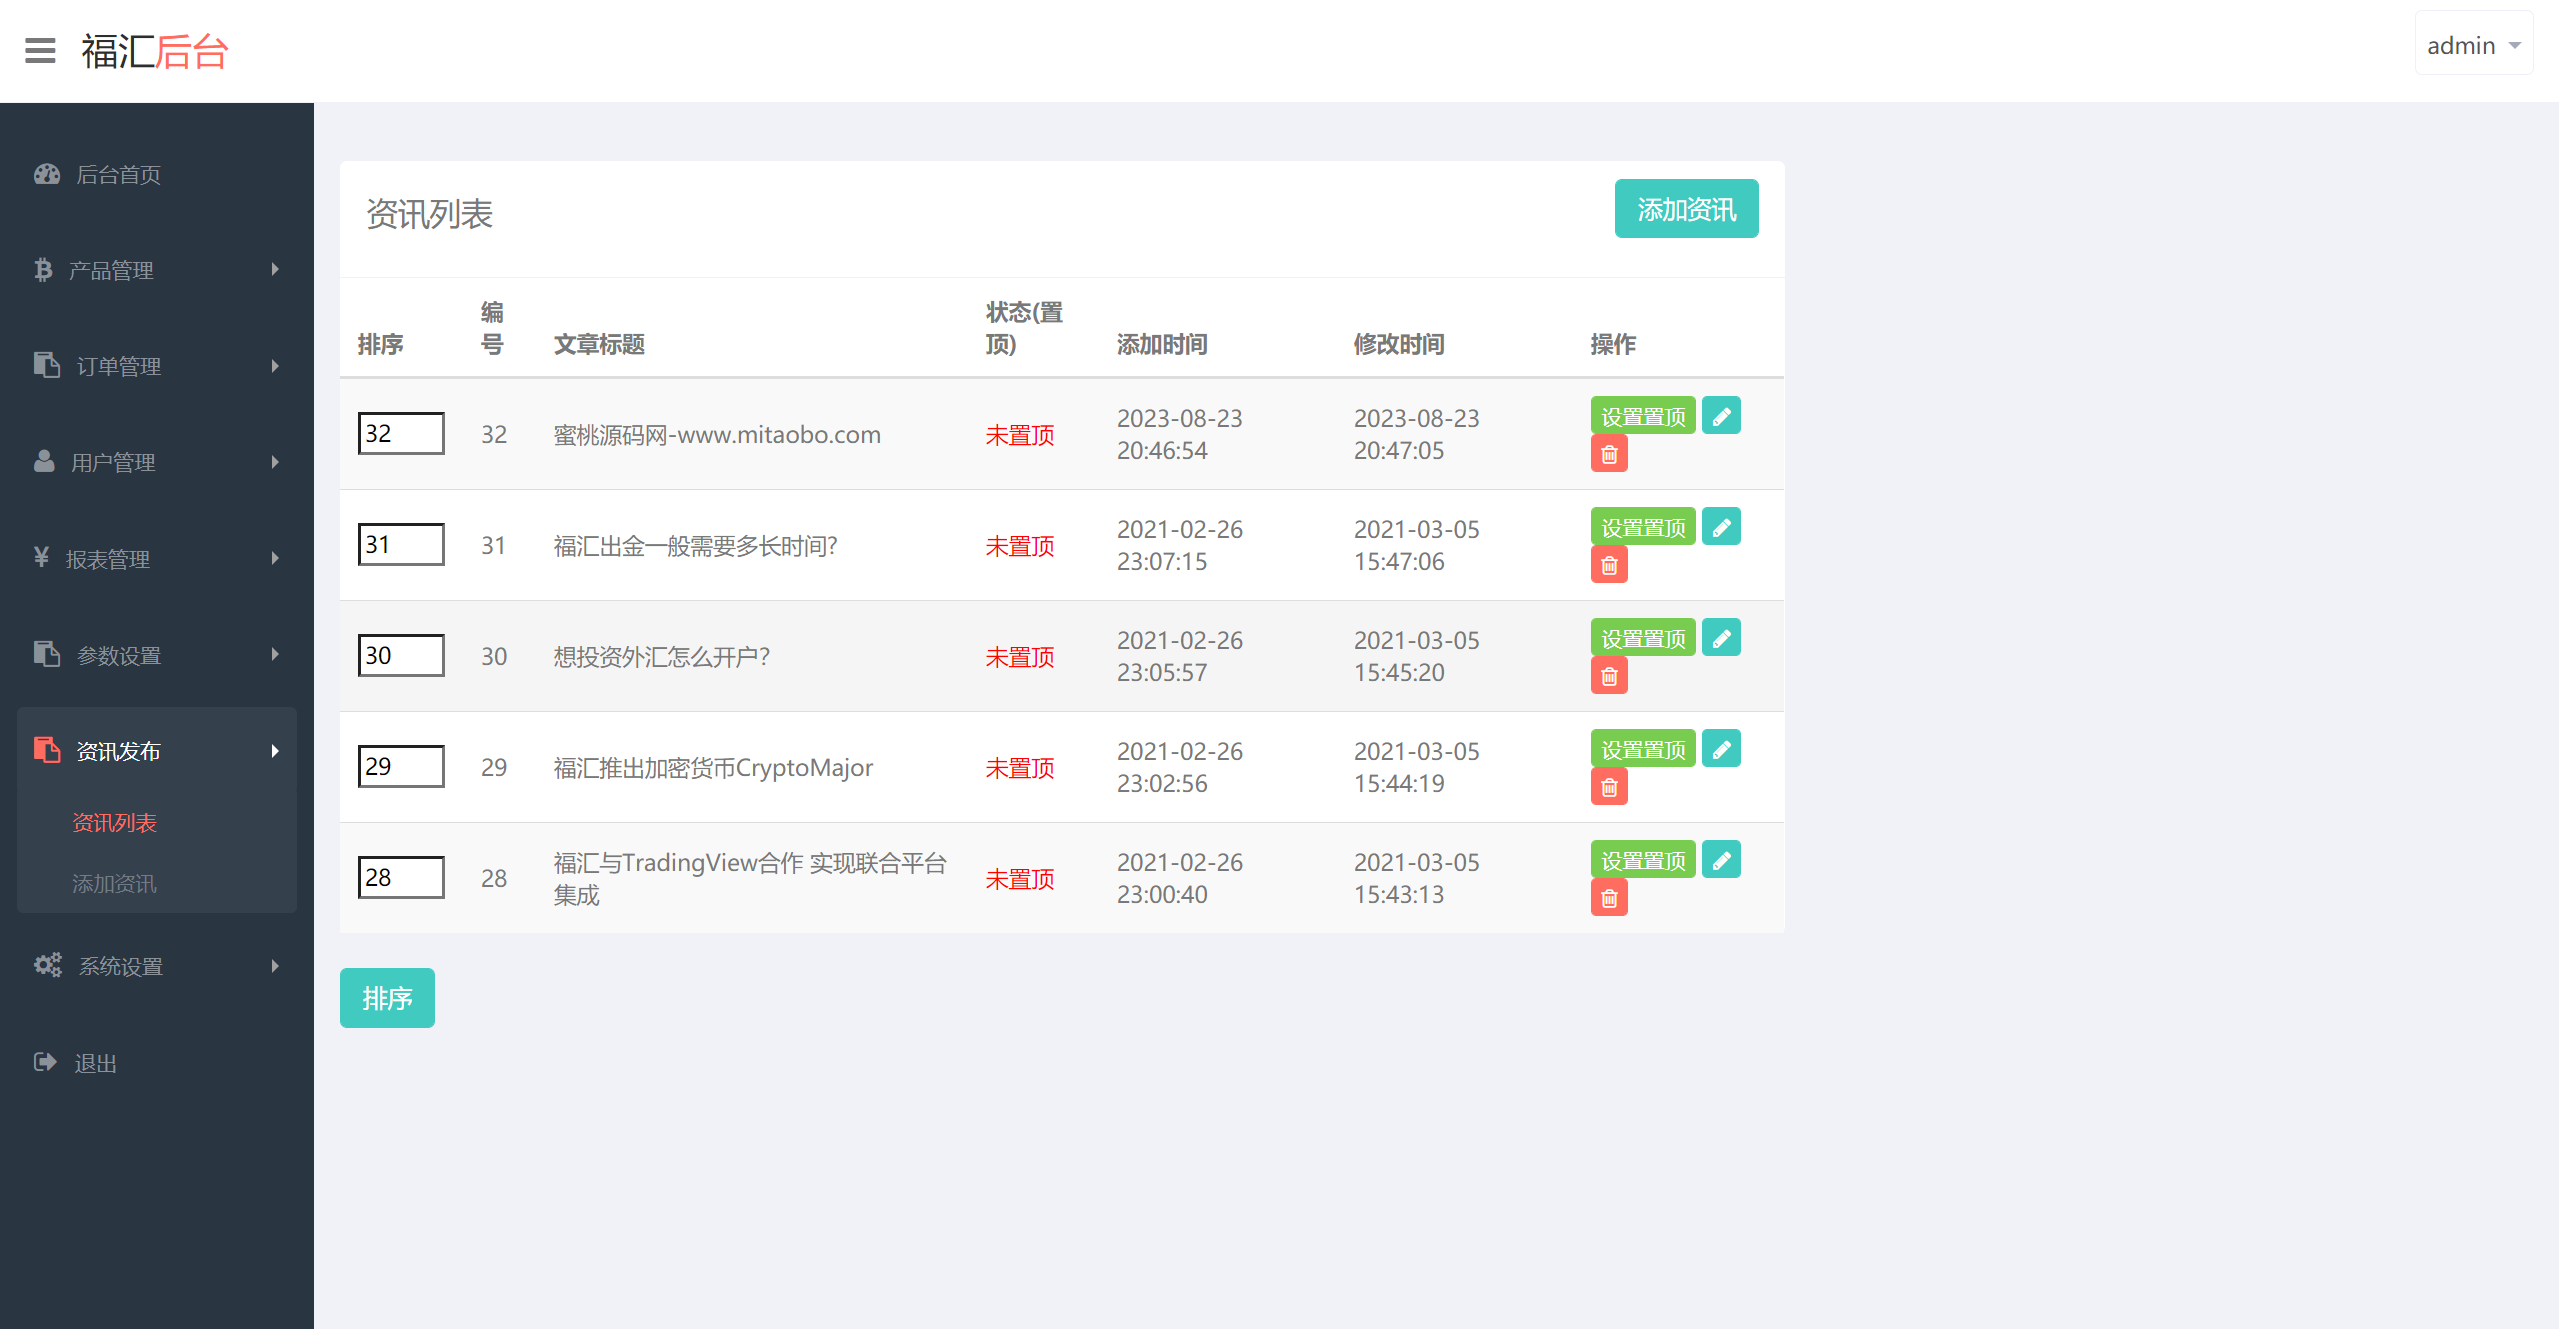Click pencil edit icon for article 30
This screenshot has height=1329, width=2559.
[x=1720, y=638]
